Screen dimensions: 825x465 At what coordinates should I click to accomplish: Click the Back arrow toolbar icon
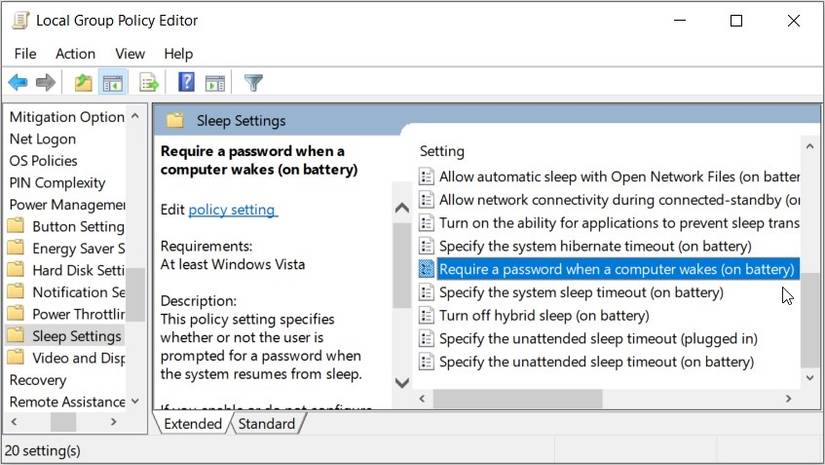tap(17, 82)
